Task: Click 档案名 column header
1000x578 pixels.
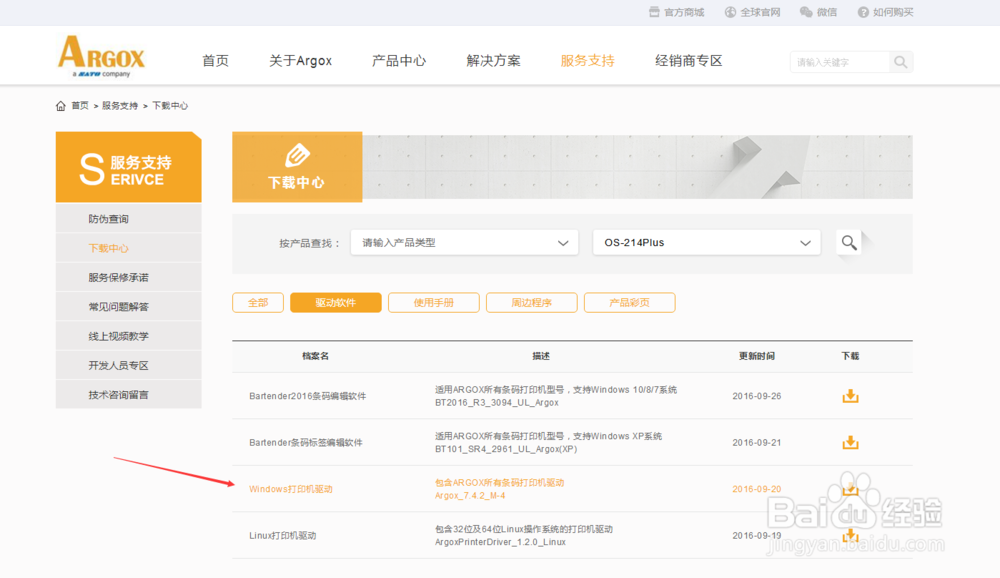Action: pyautogui.click(x=315, y=356)
